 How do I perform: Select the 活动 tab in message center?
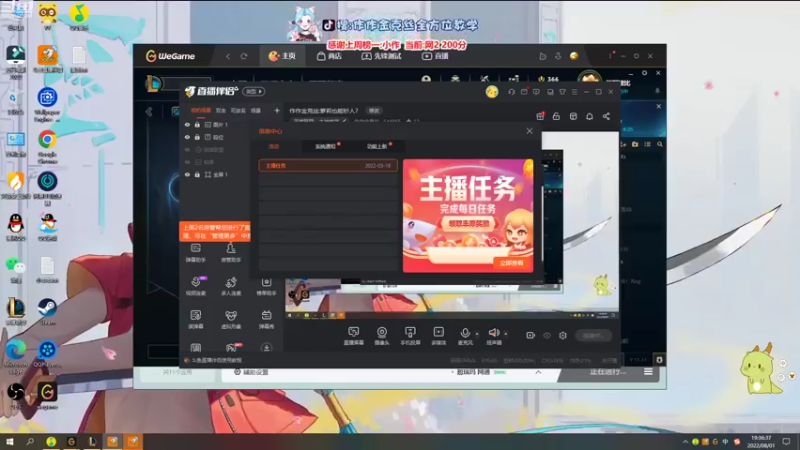tap(274, 146)
